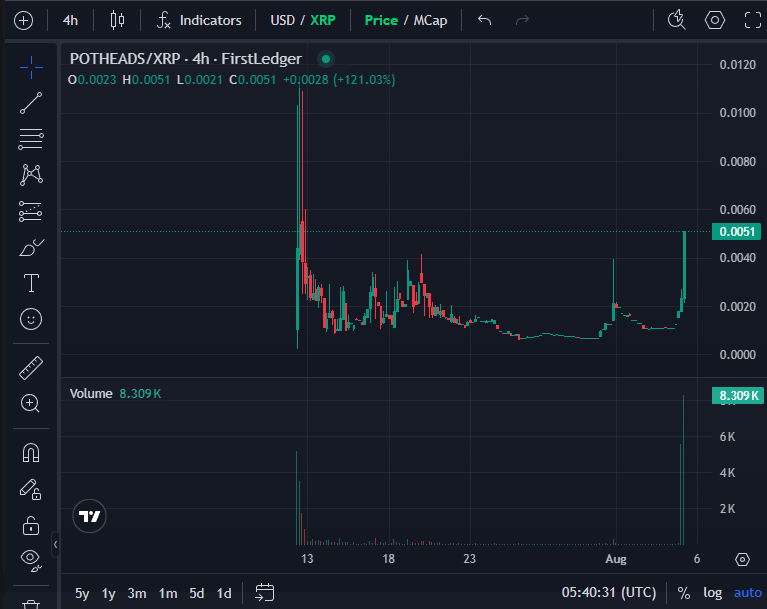The height and width of the screenshot is (609, 767).
Task: Select the brush drawing tool
Action: pos(31,248)
